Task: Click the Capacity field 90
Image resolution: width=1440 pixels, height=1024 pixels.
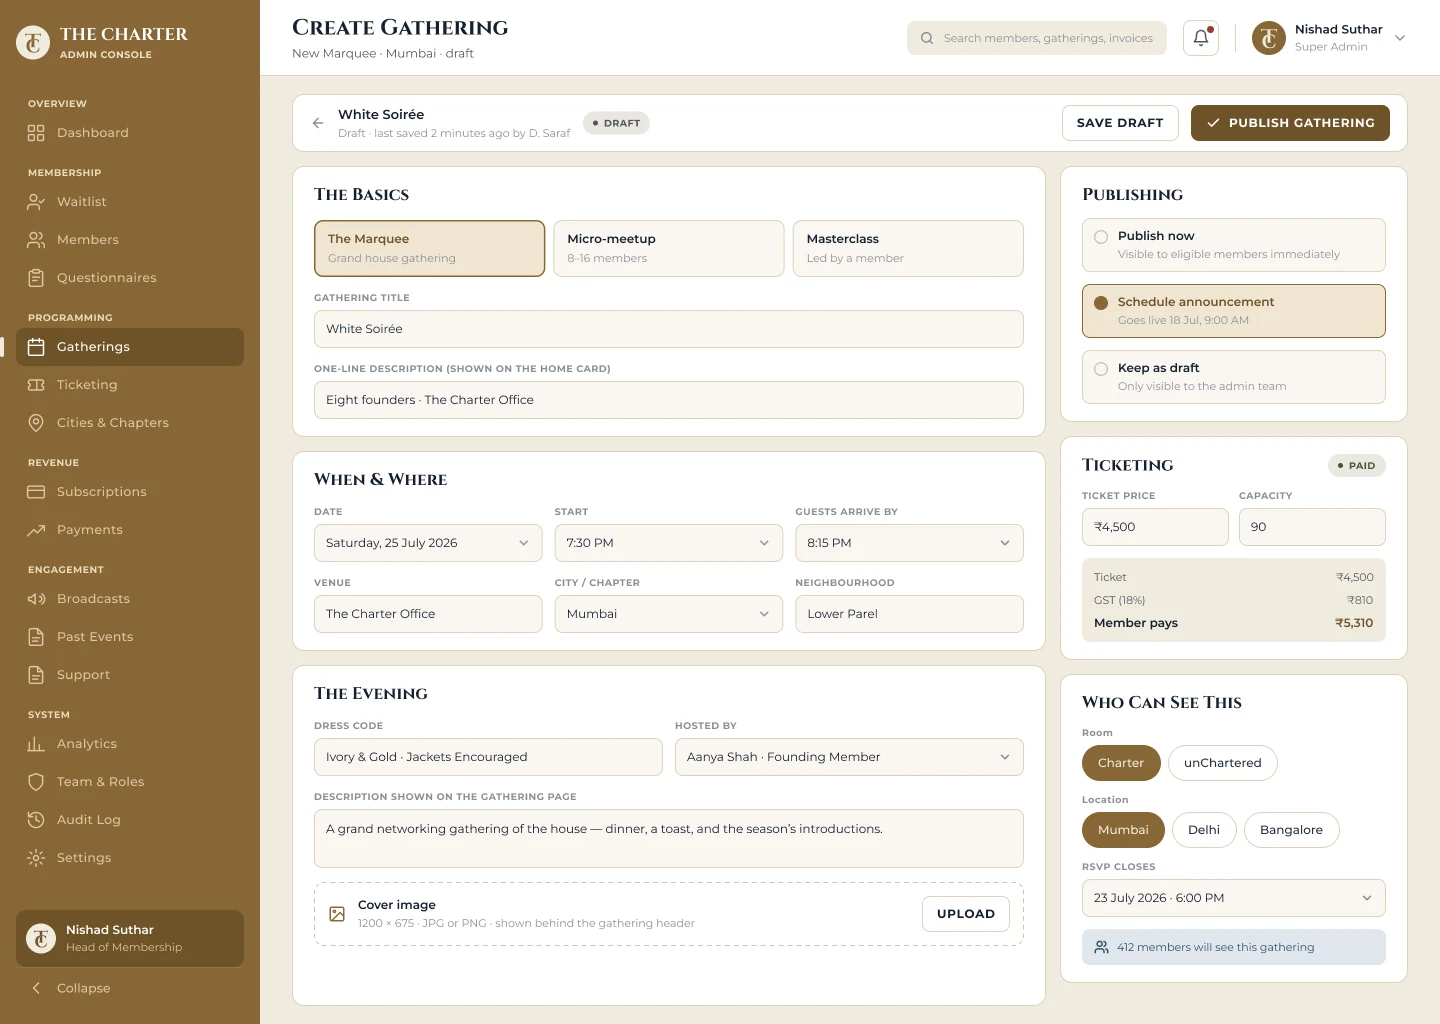Action: (1312, 527)
